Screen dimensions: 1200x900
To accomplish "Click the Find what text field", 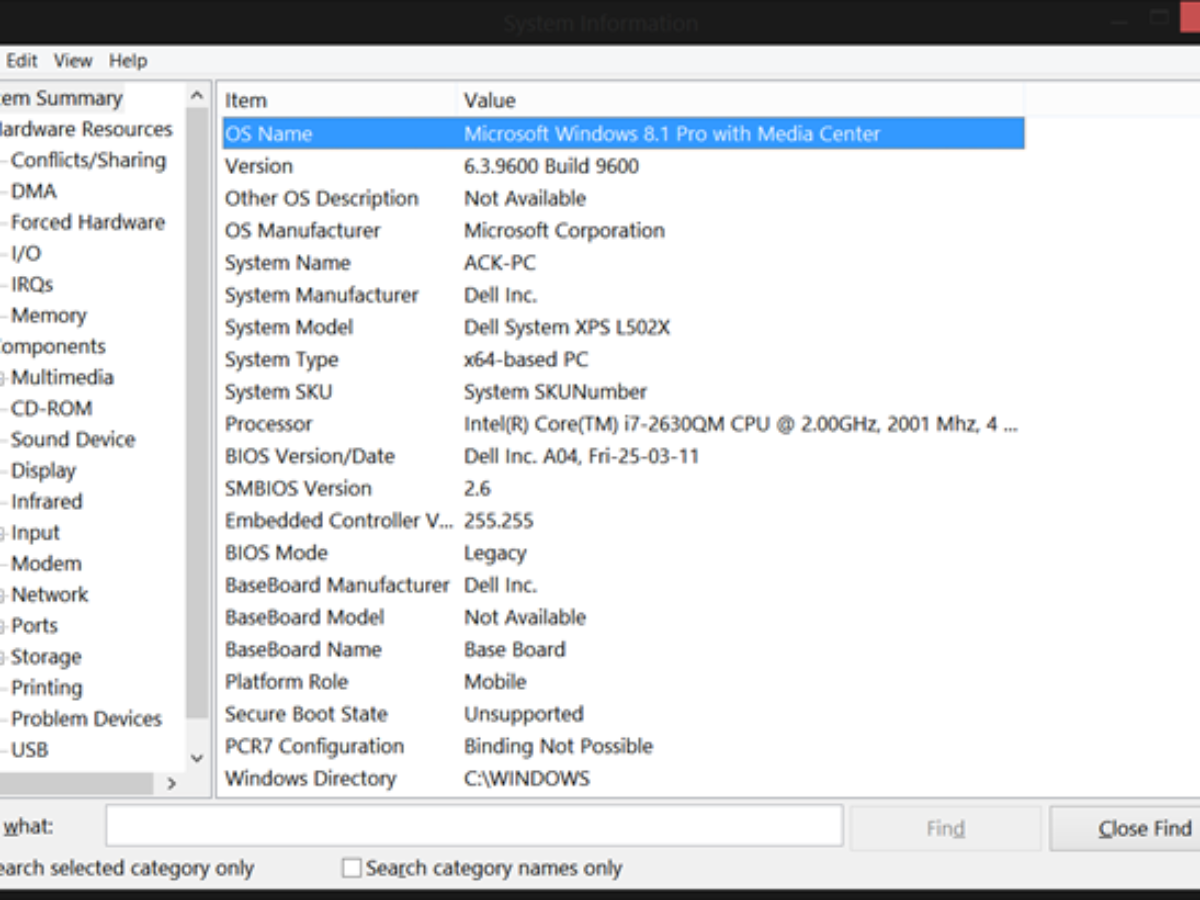I will [x=474, y=827].
